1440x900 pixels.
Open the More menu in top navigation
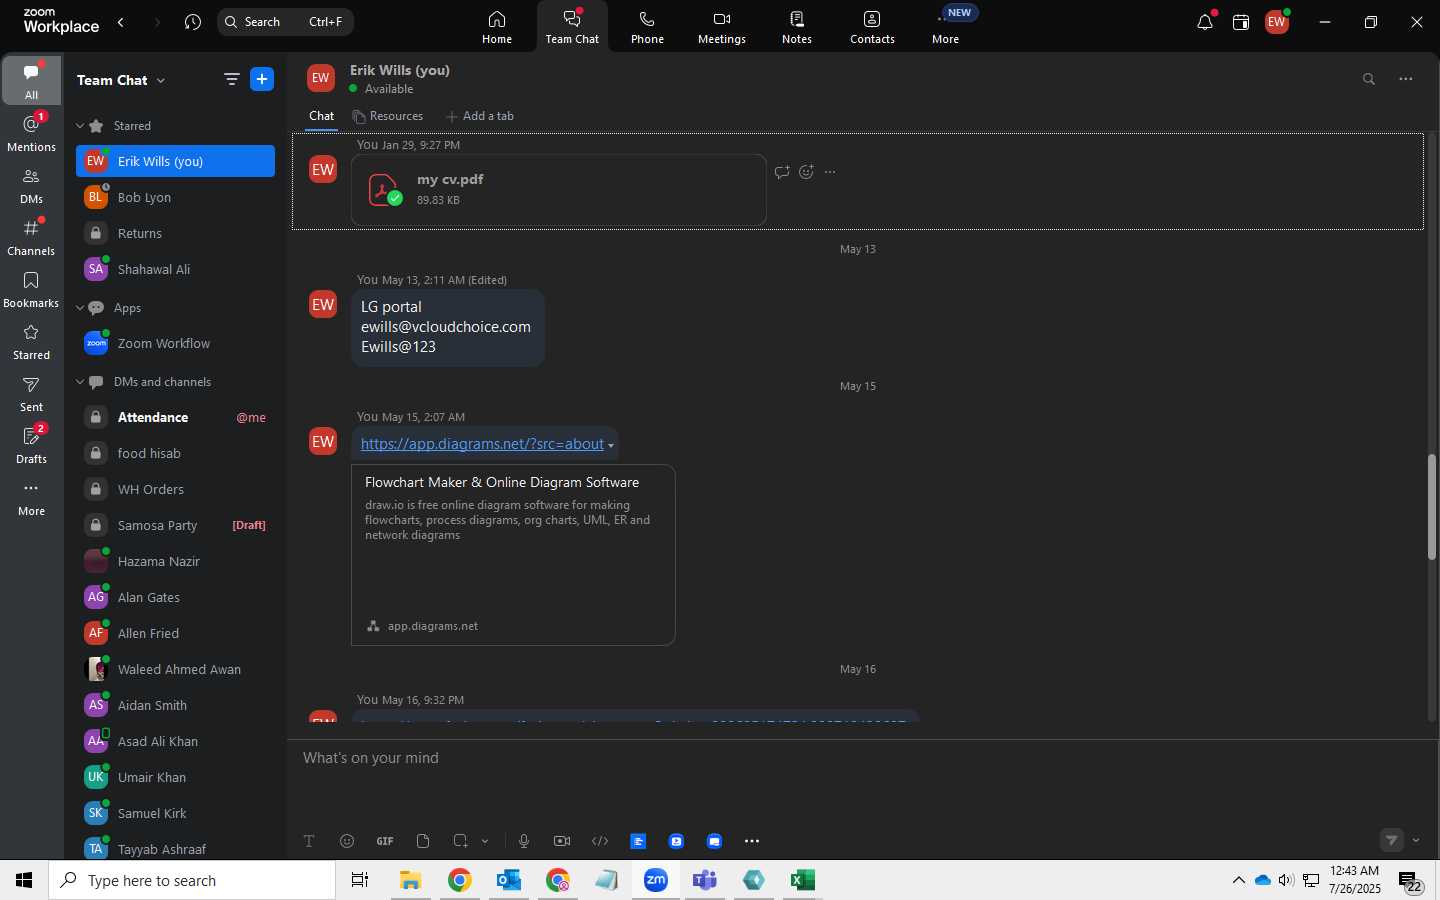(x=946, y=27)
